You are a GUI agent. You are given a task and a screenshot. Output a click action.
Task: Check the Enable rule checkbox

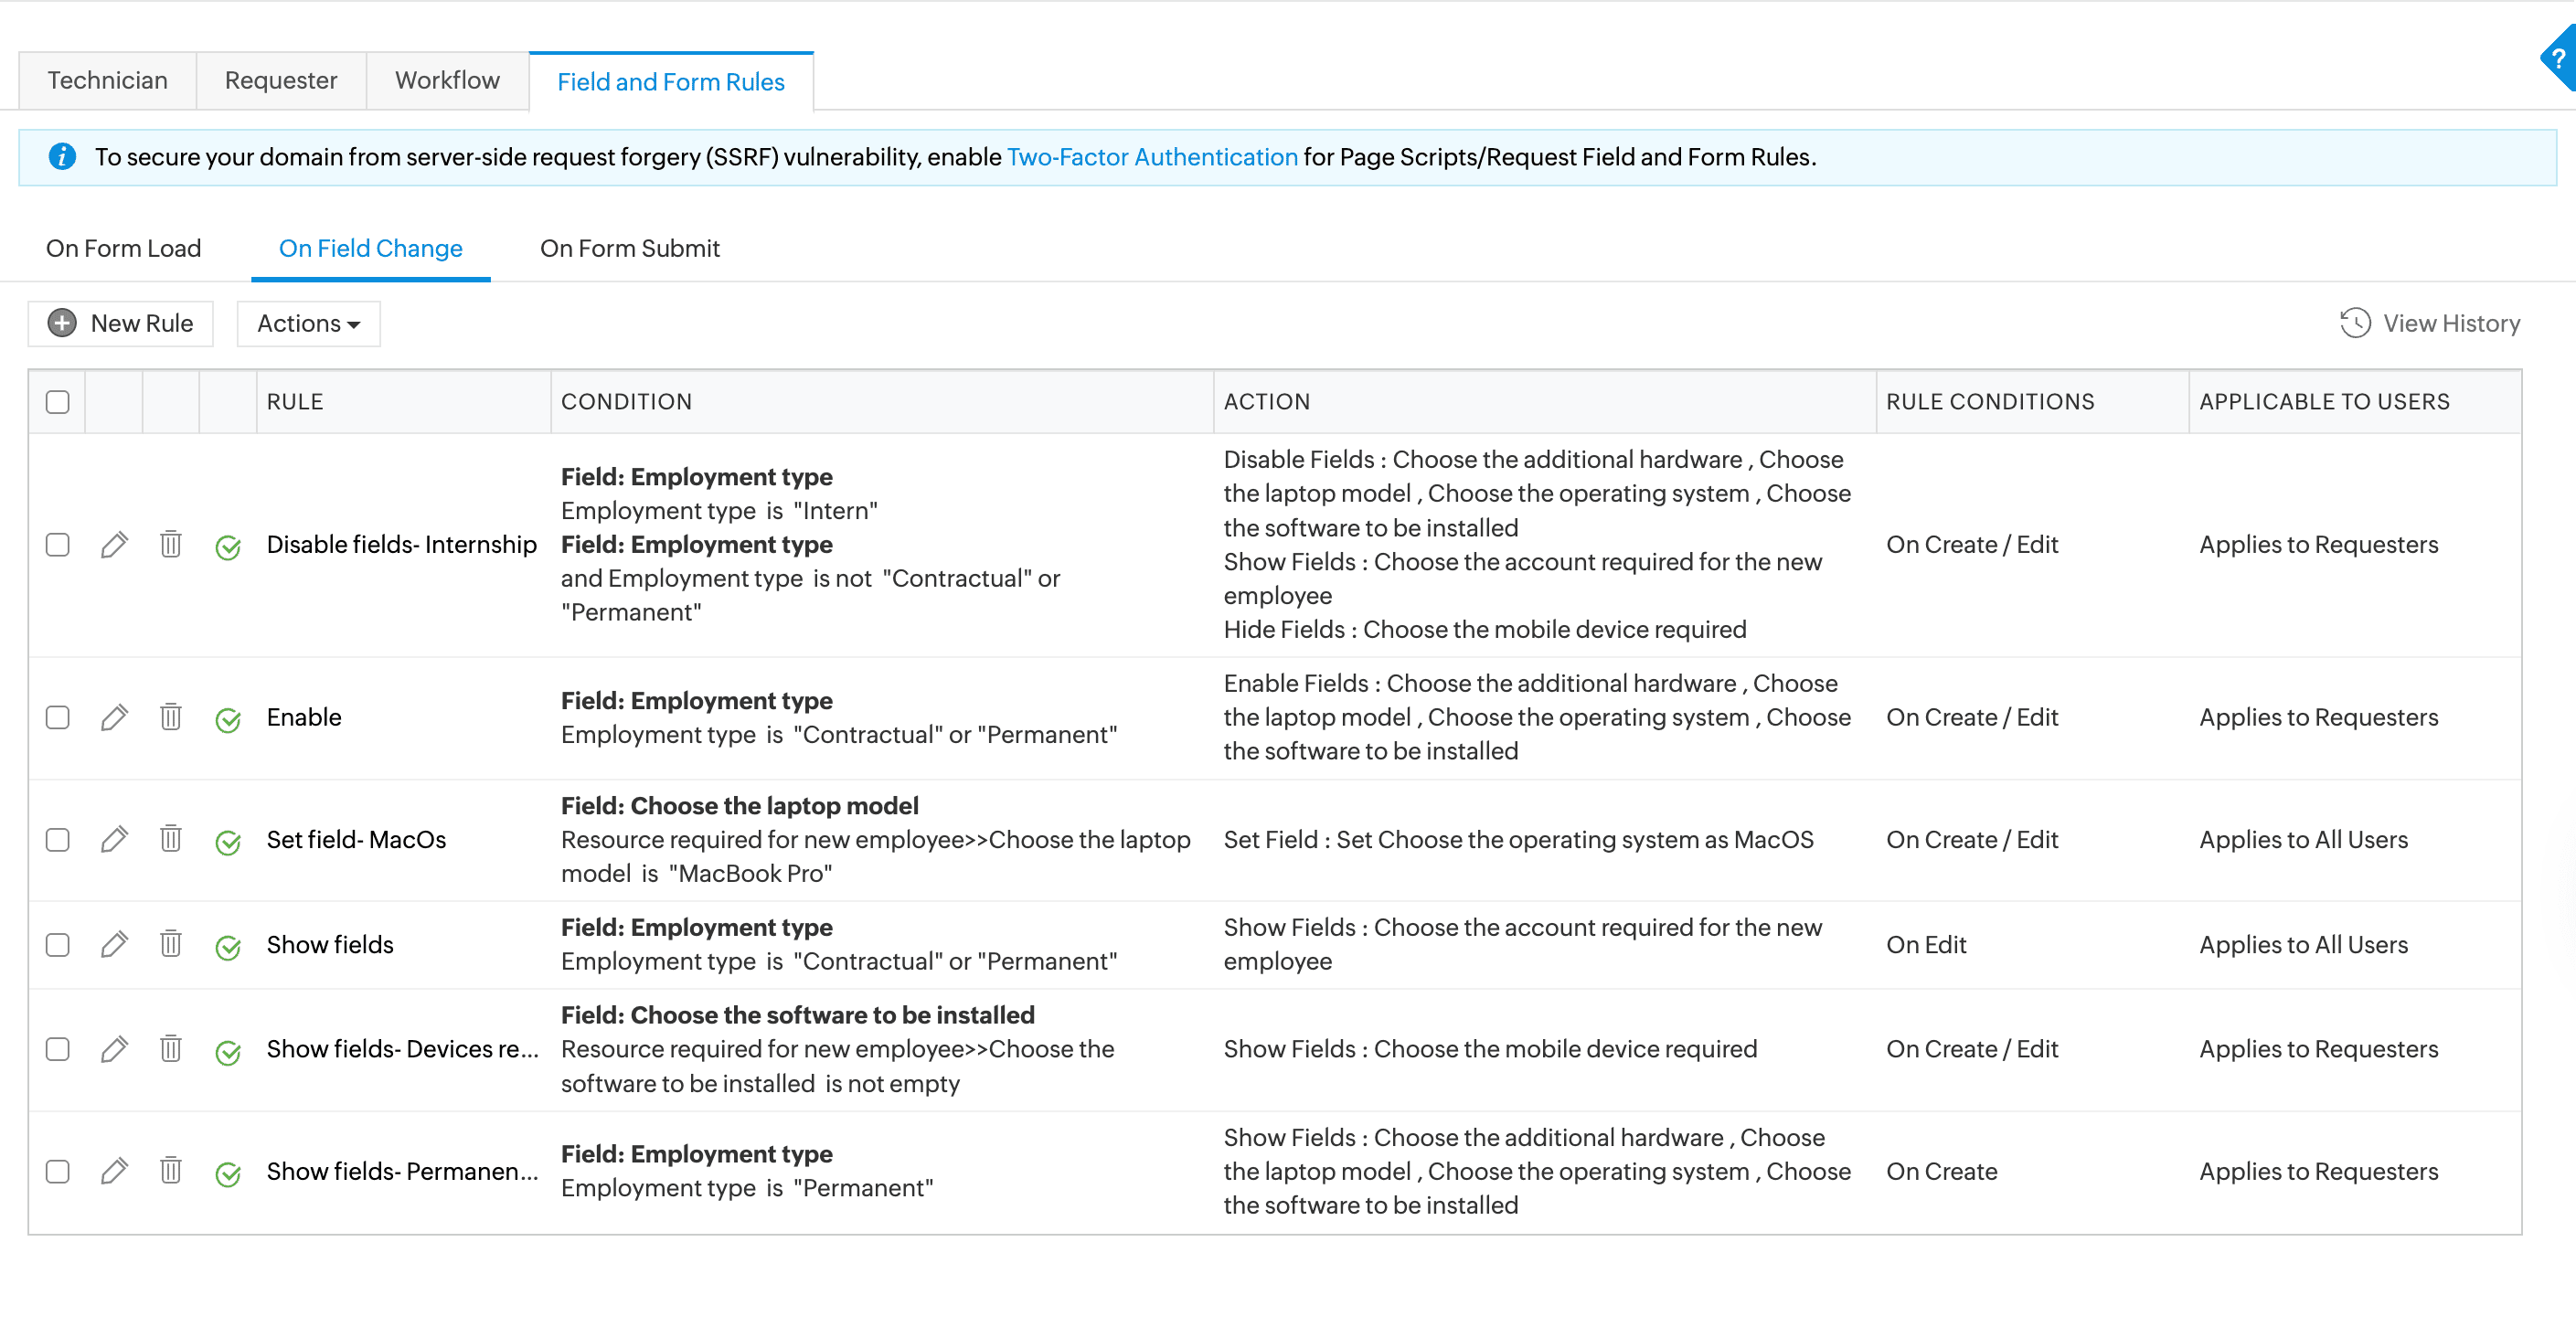click(57, 718)
